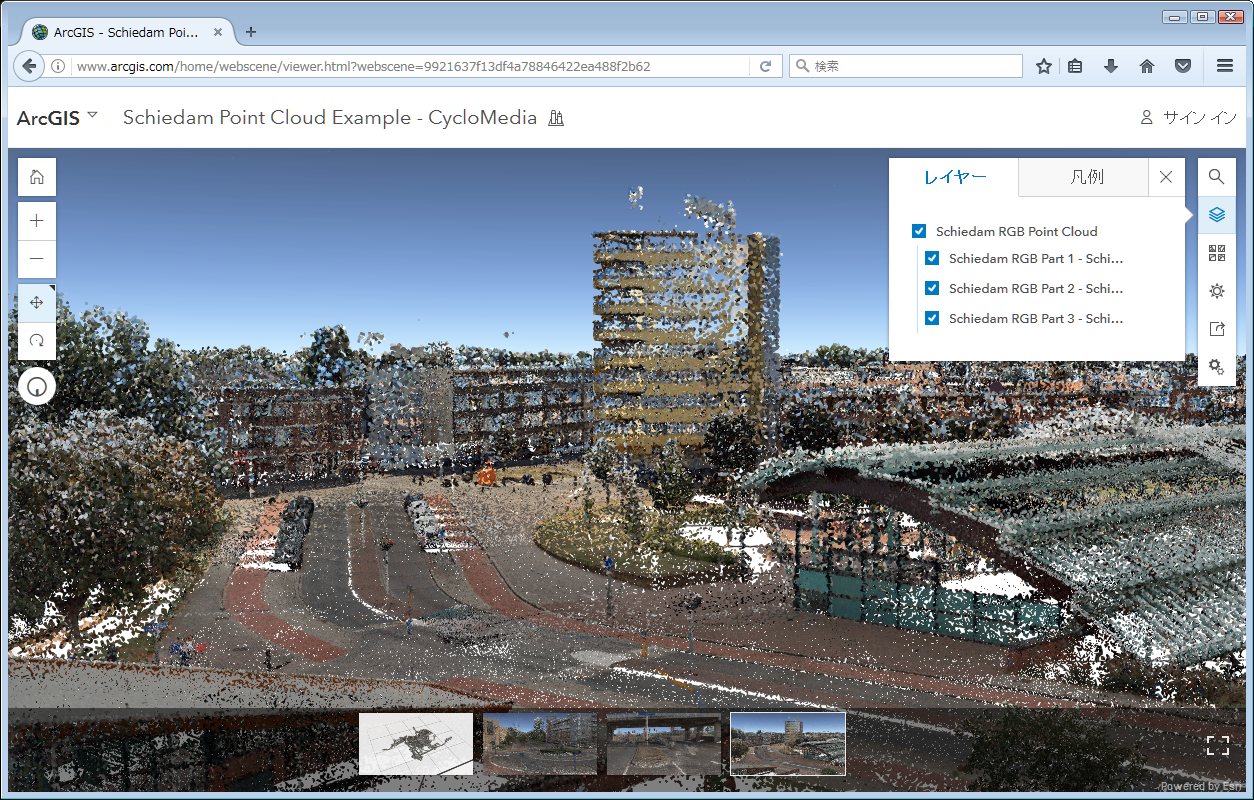Image resolution: width=1254 pixels, height=800 pixels.
Task: Click the Home initial view icon
Action: pyautogui.click(x=37, y=177)
